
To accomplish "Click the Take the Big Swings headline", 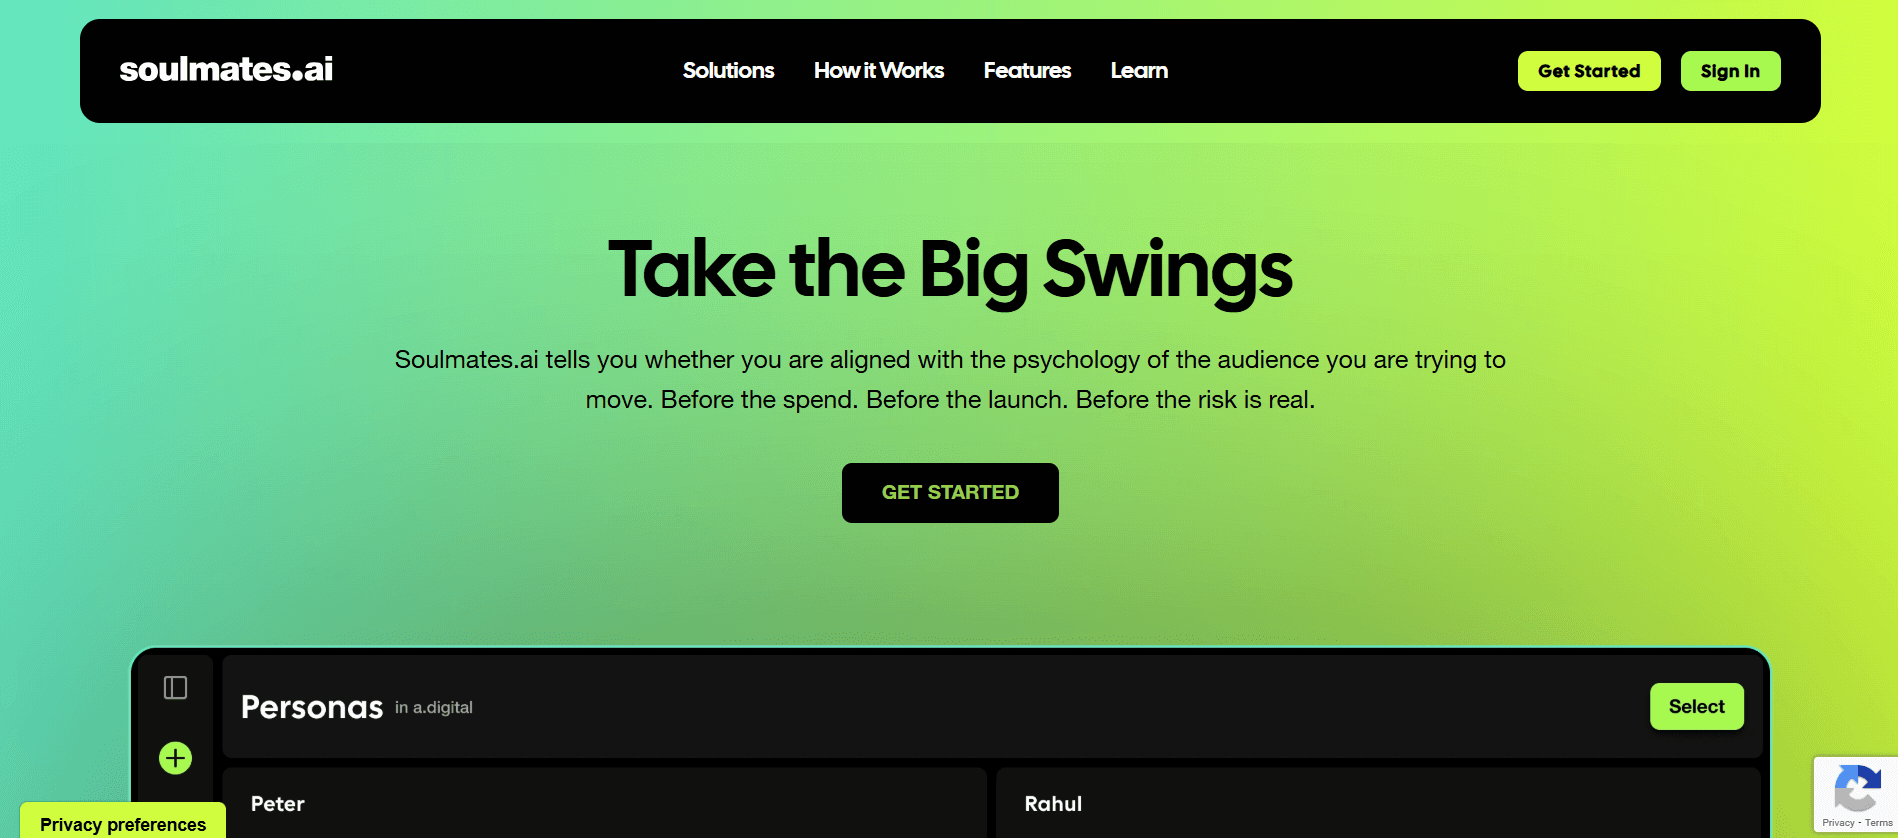I will pos(950,270).
